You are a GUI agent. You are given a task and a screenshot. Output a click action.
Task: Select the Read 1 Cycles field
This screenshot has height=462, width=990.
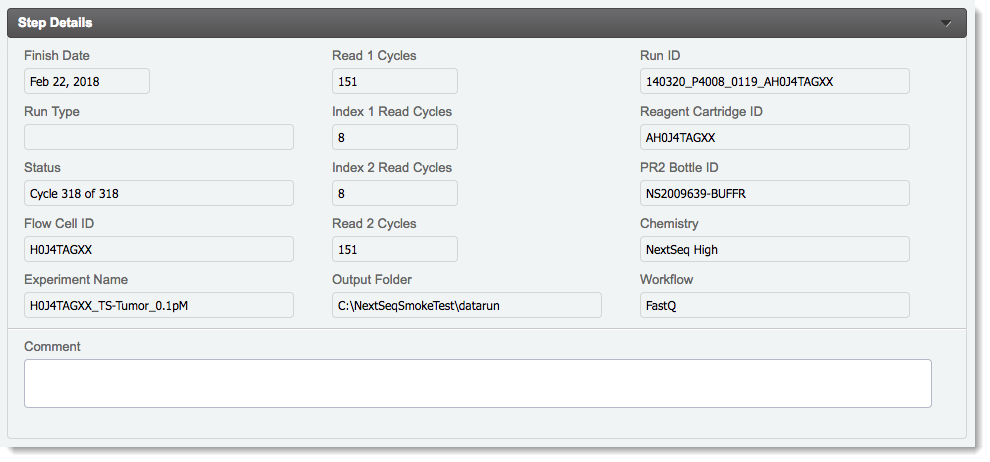(x=395, y=81)
